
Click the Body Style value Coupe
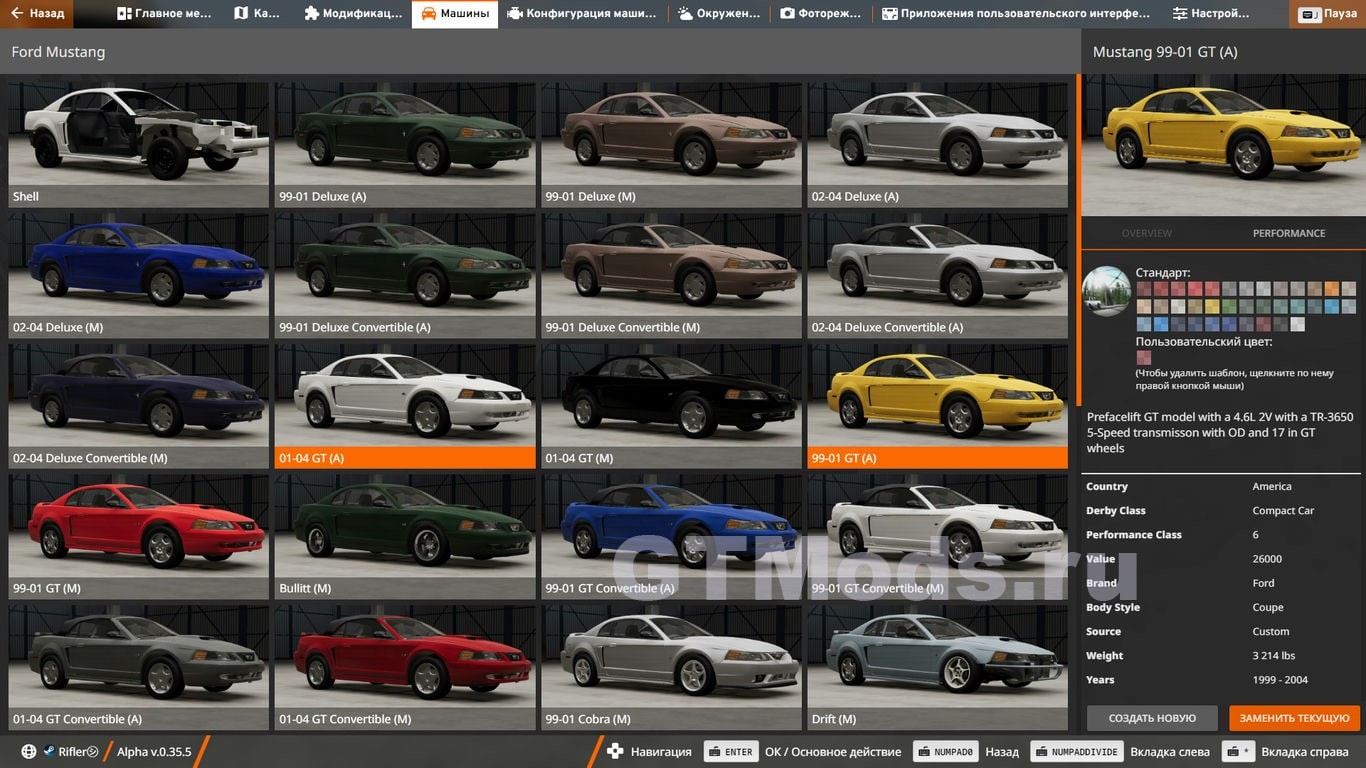coord(1268,607)
